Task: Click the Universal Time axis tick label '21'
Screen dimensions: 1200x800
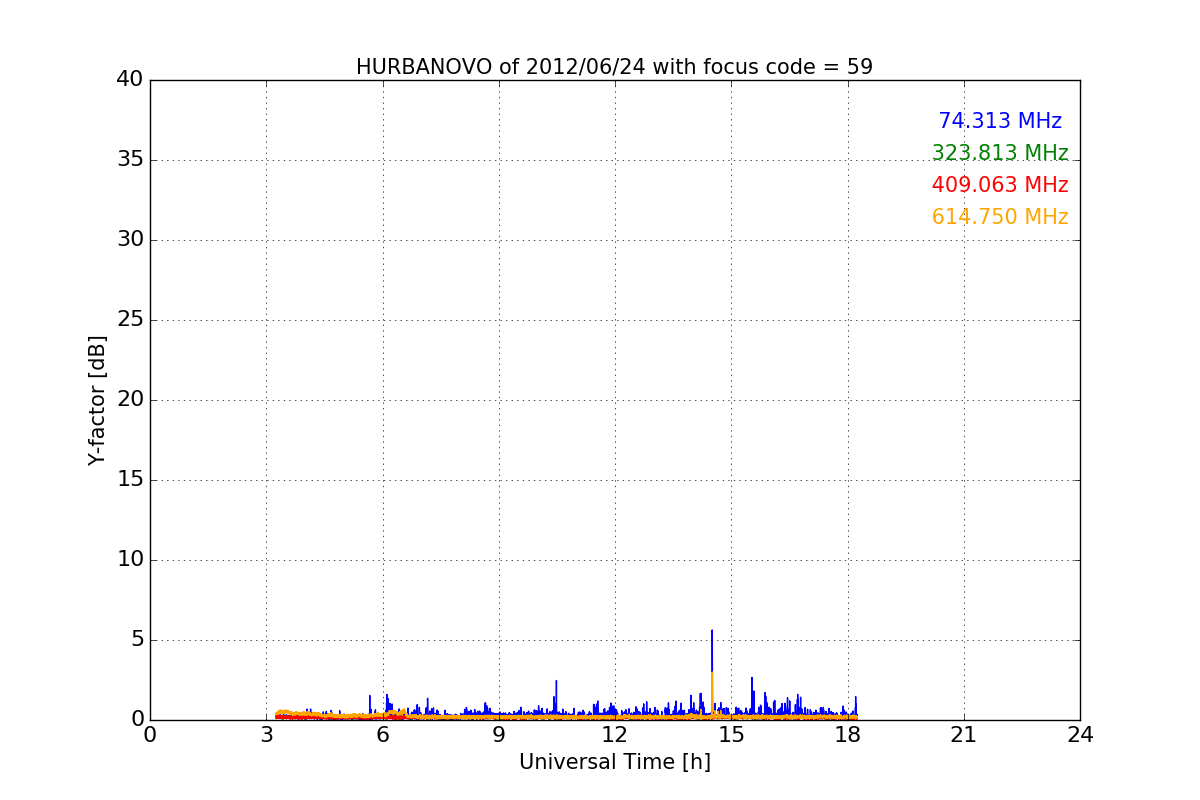Action: coord(964,735)
